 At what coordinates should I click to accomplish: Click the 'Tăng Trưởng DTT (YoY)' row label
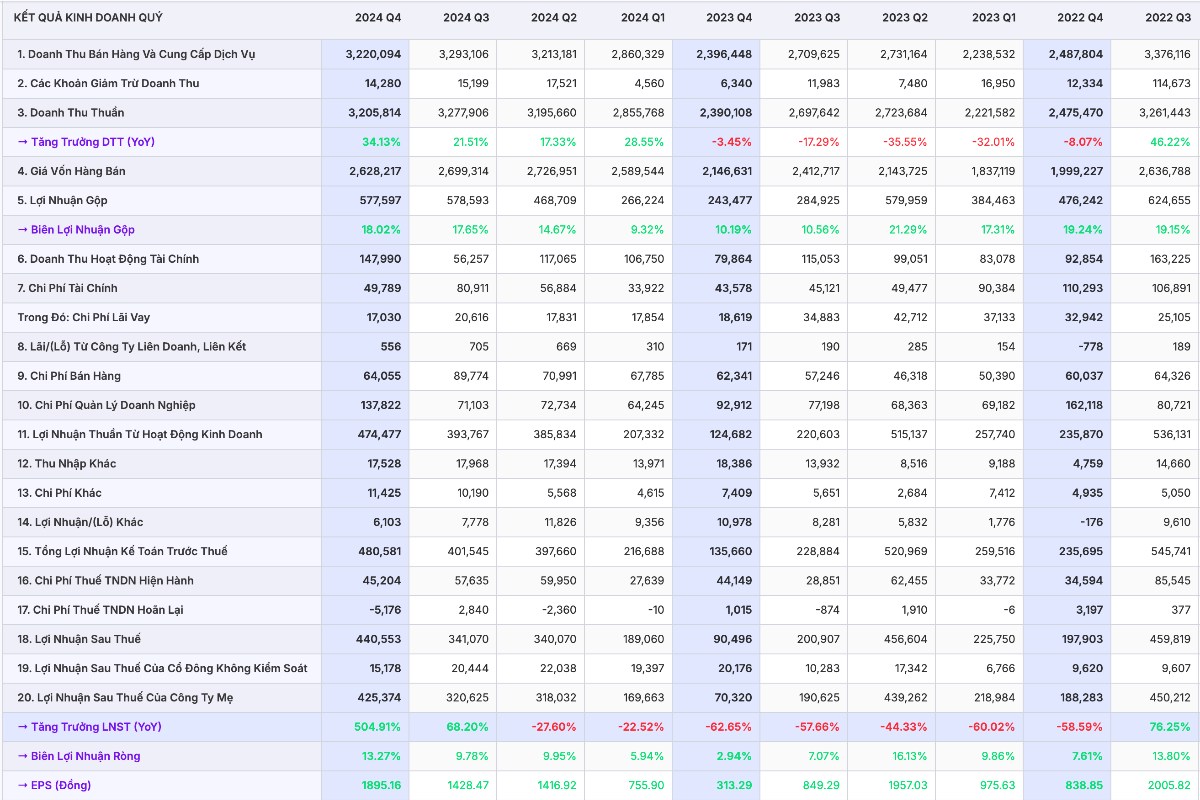coord(86,142)
